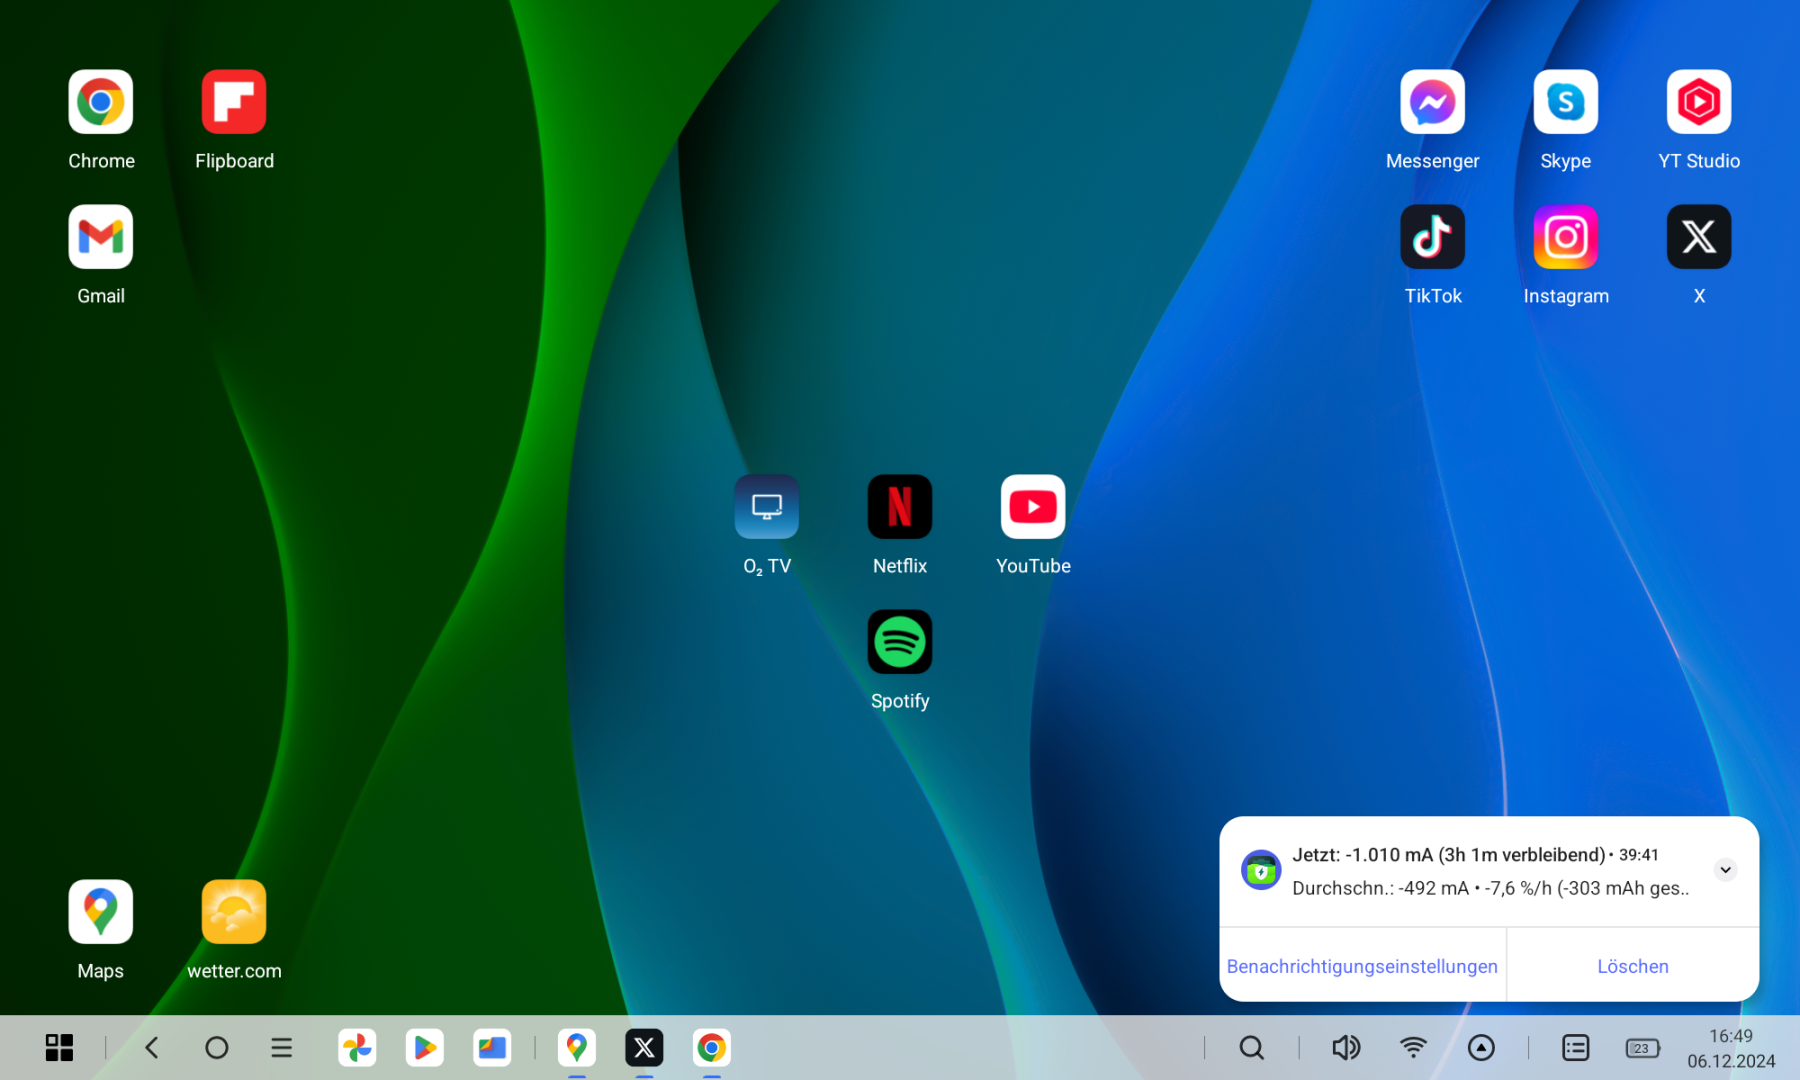Open the Maps app on home screen
The height and width of the screenshot is (1080, 1800).
[101, 912]
